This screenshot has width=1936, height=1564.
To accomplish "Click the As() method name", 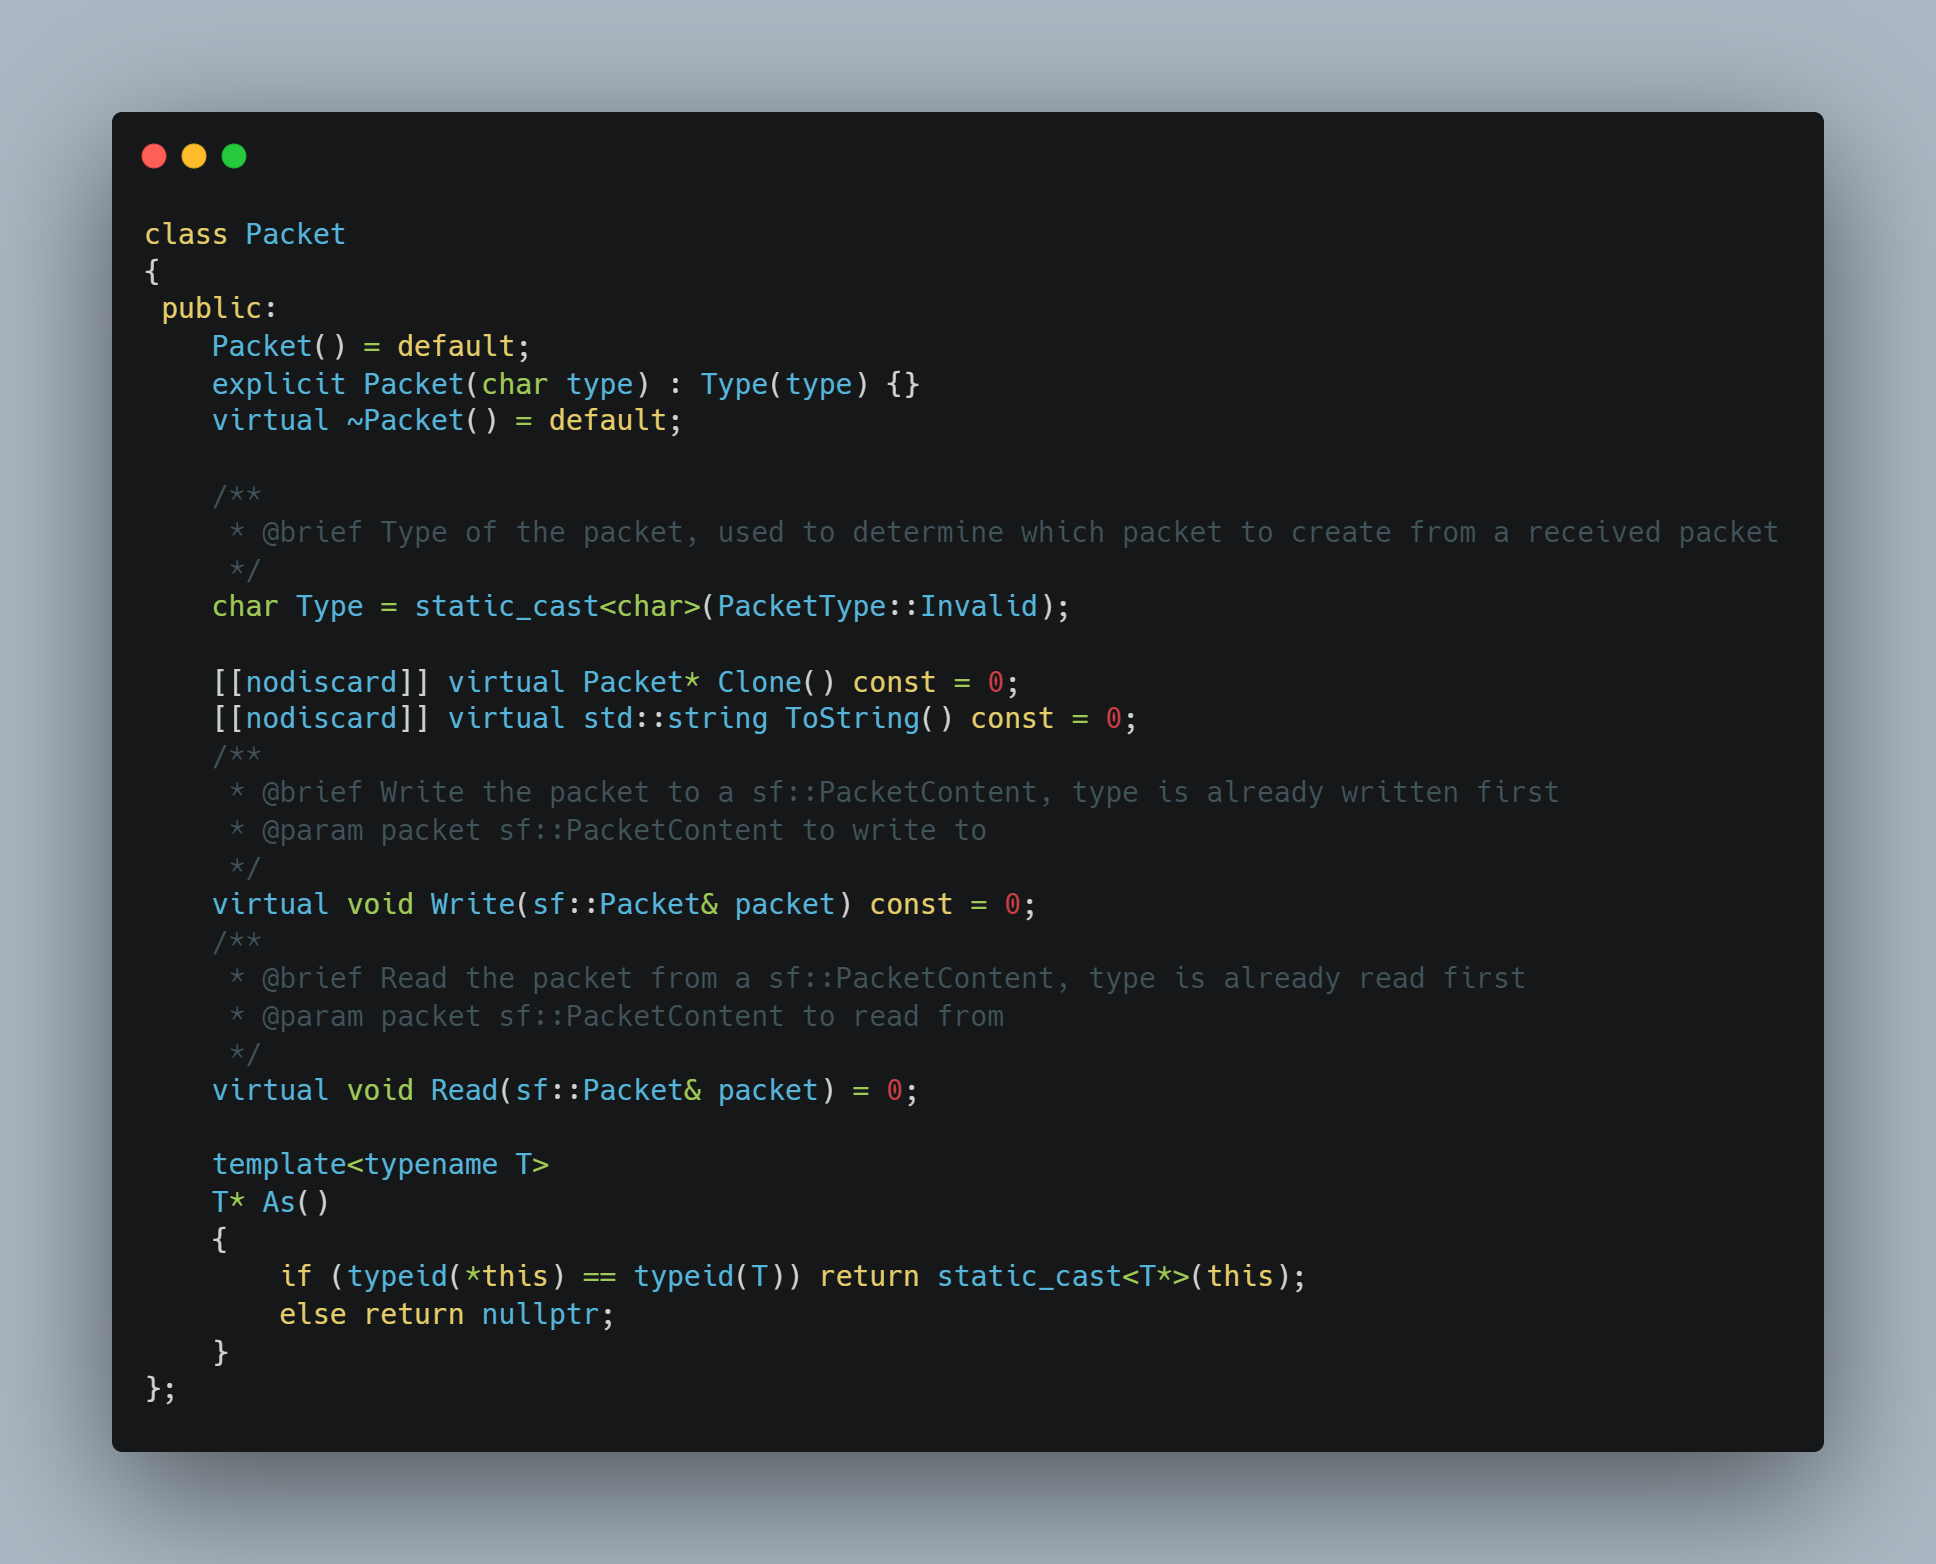I will [295, 1202].
